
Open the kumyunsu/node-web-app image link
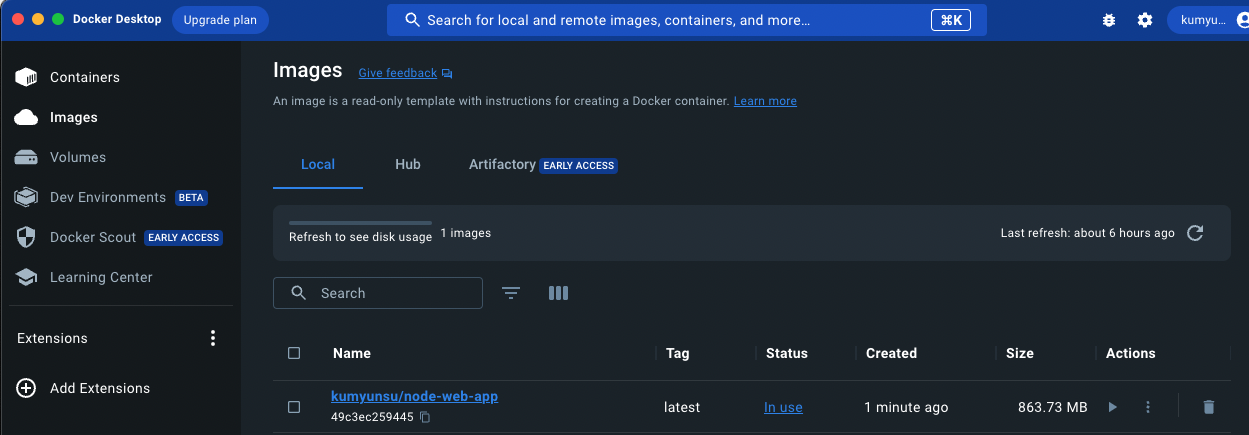coord(414,396)
